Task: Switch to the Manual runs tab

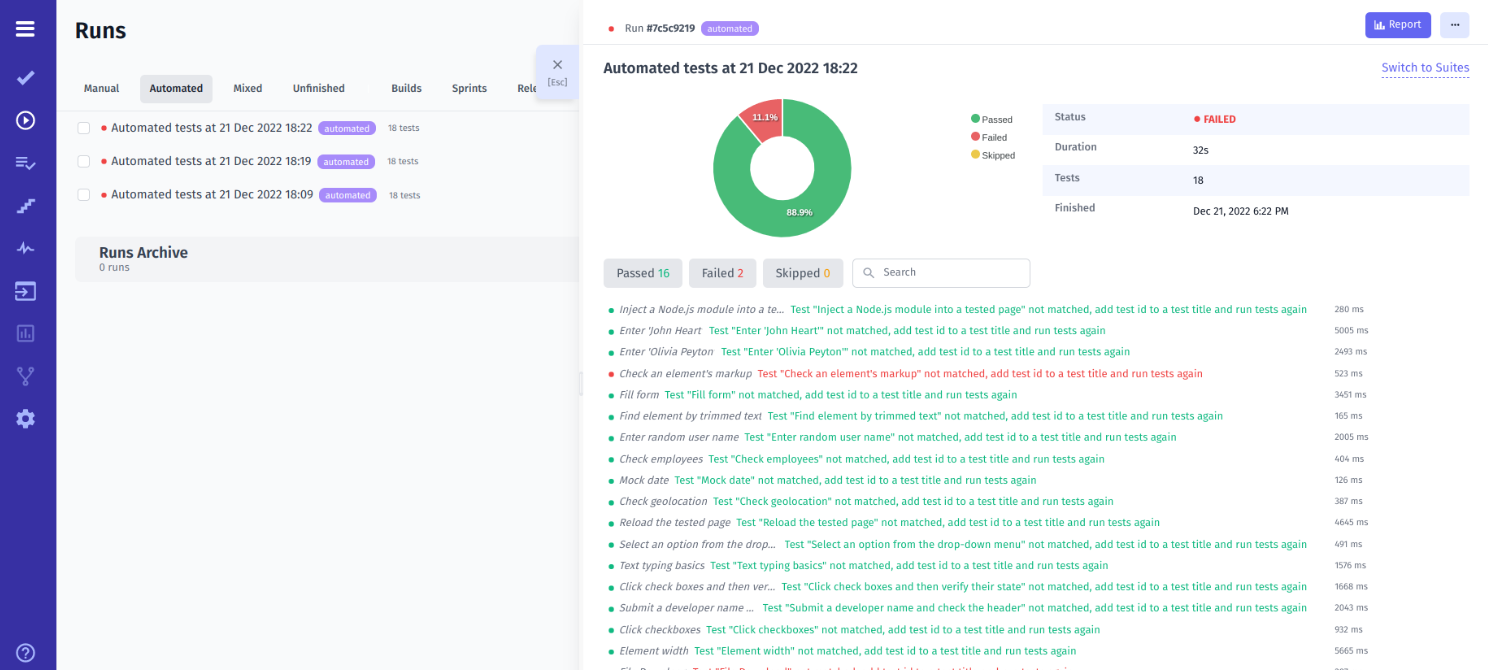Action: [x=100, y=88]
